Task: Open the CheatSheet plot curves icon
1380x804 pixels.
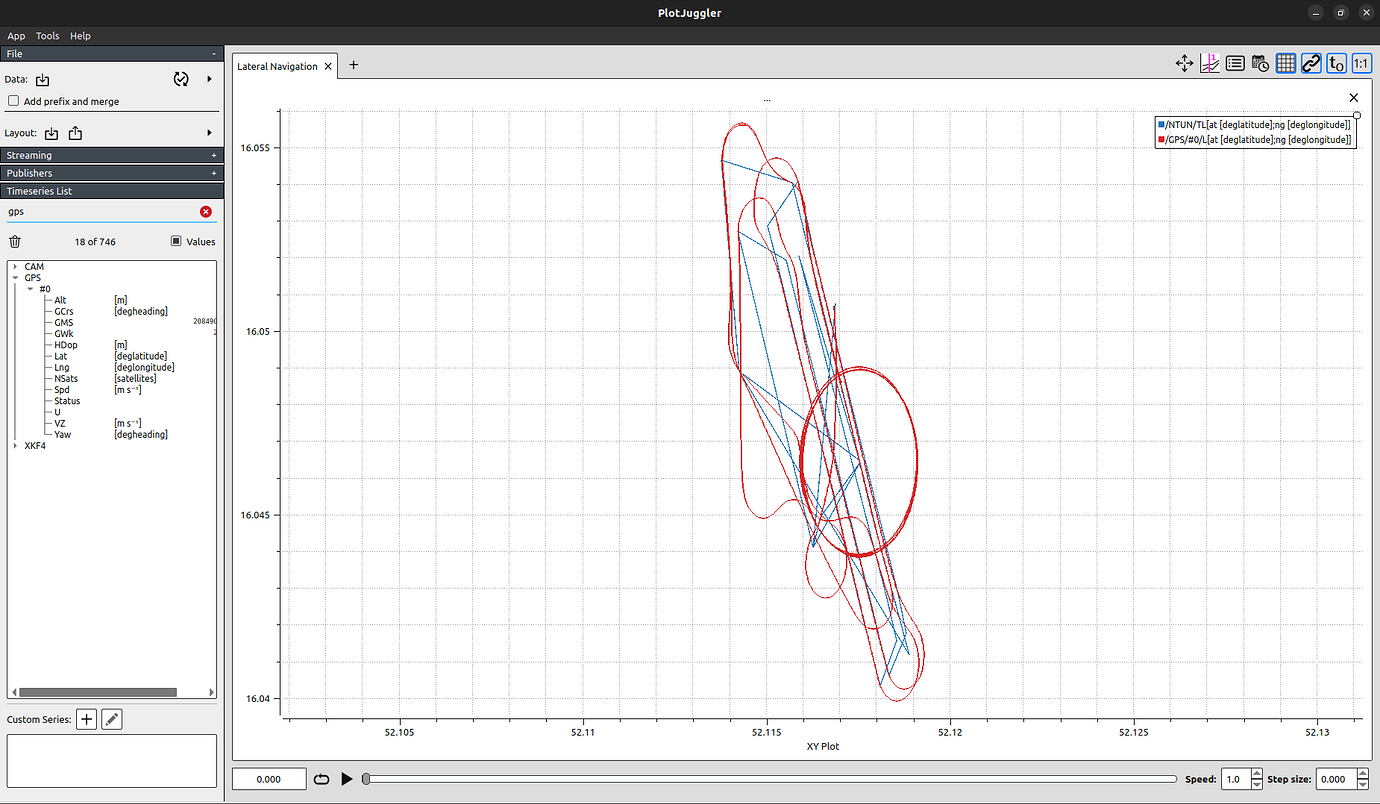Action: [x=1210, y=63]
